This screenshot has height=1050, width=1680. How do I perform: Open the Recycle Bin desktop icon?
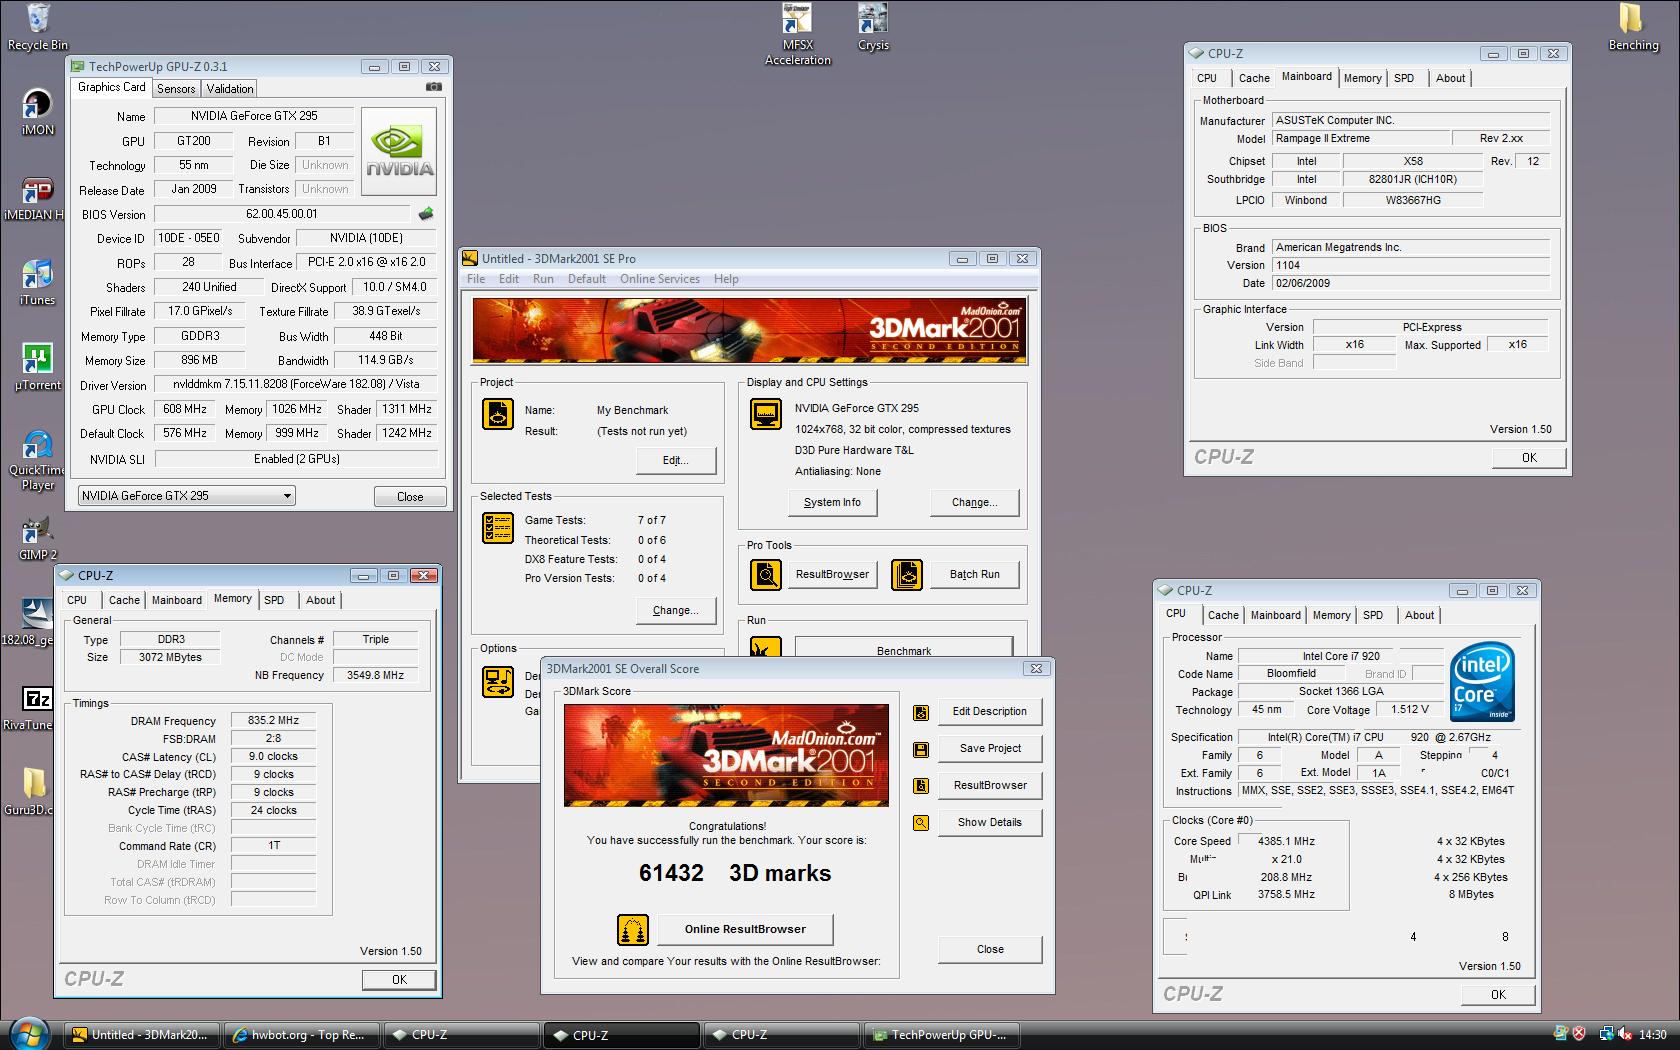pos(38,27)
